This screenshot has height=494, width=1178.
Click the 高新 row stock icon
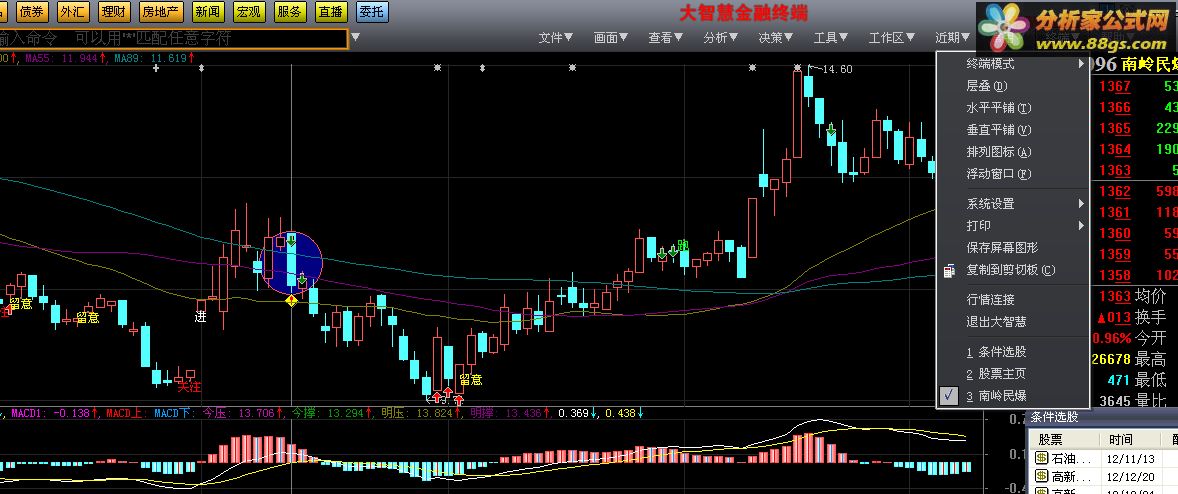click(x=1041, y=476)
